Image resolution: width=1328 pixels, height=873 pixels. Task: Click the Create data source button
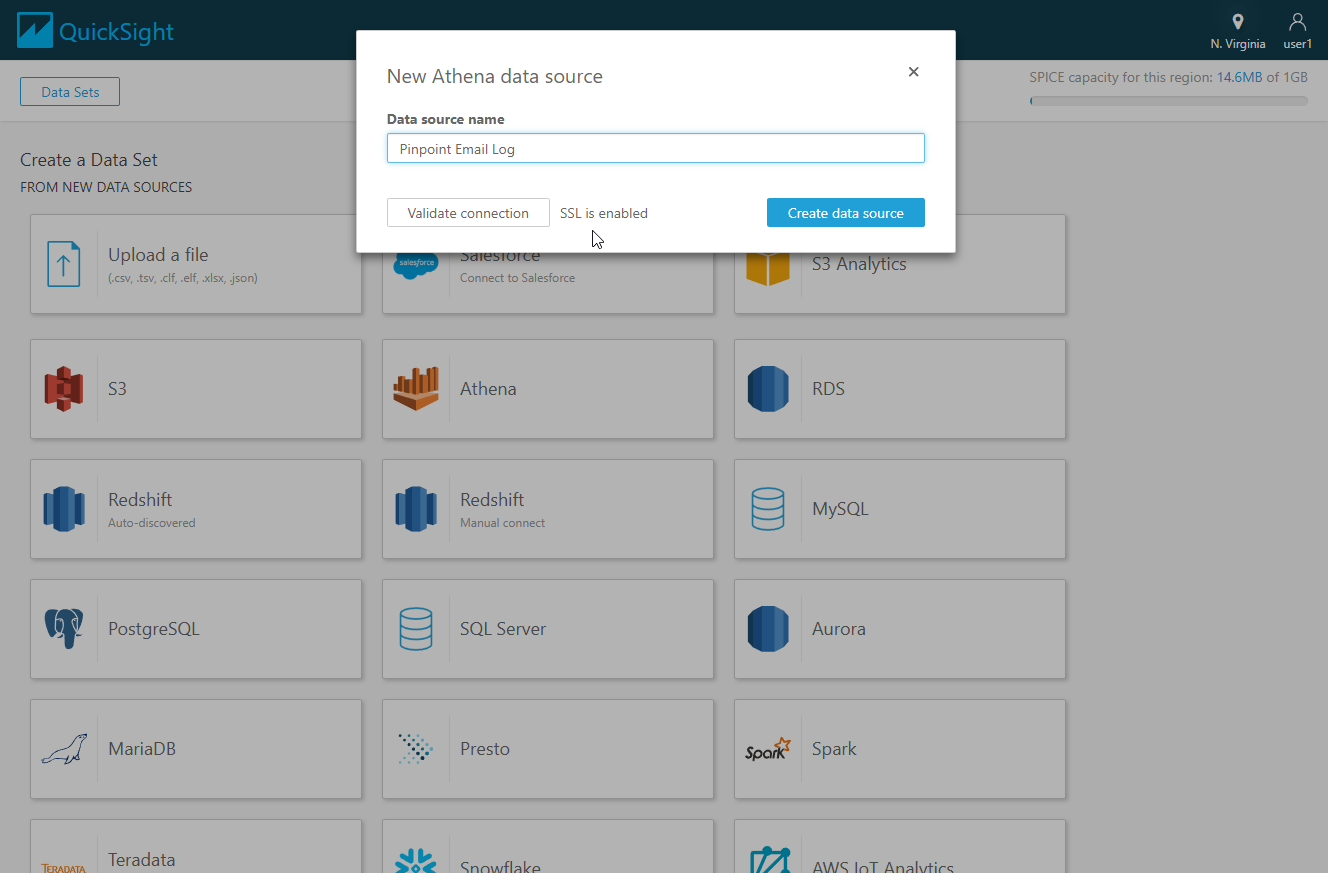coord(846,213)
